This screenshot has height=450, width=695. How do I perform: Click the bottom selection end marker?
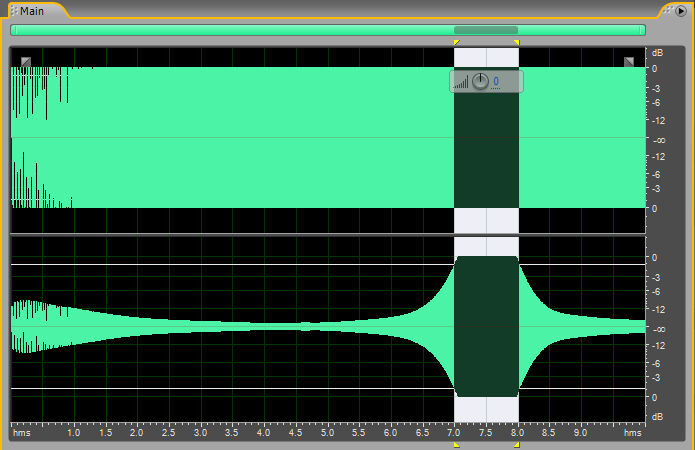coord(517,445)
